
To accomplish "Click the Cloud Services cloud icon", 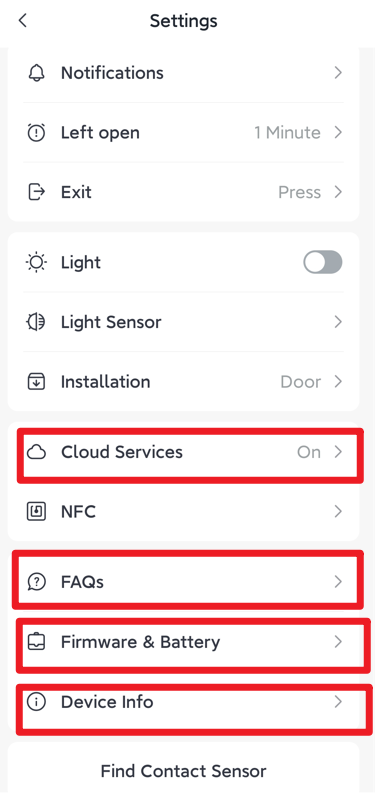I will (36, 452).
